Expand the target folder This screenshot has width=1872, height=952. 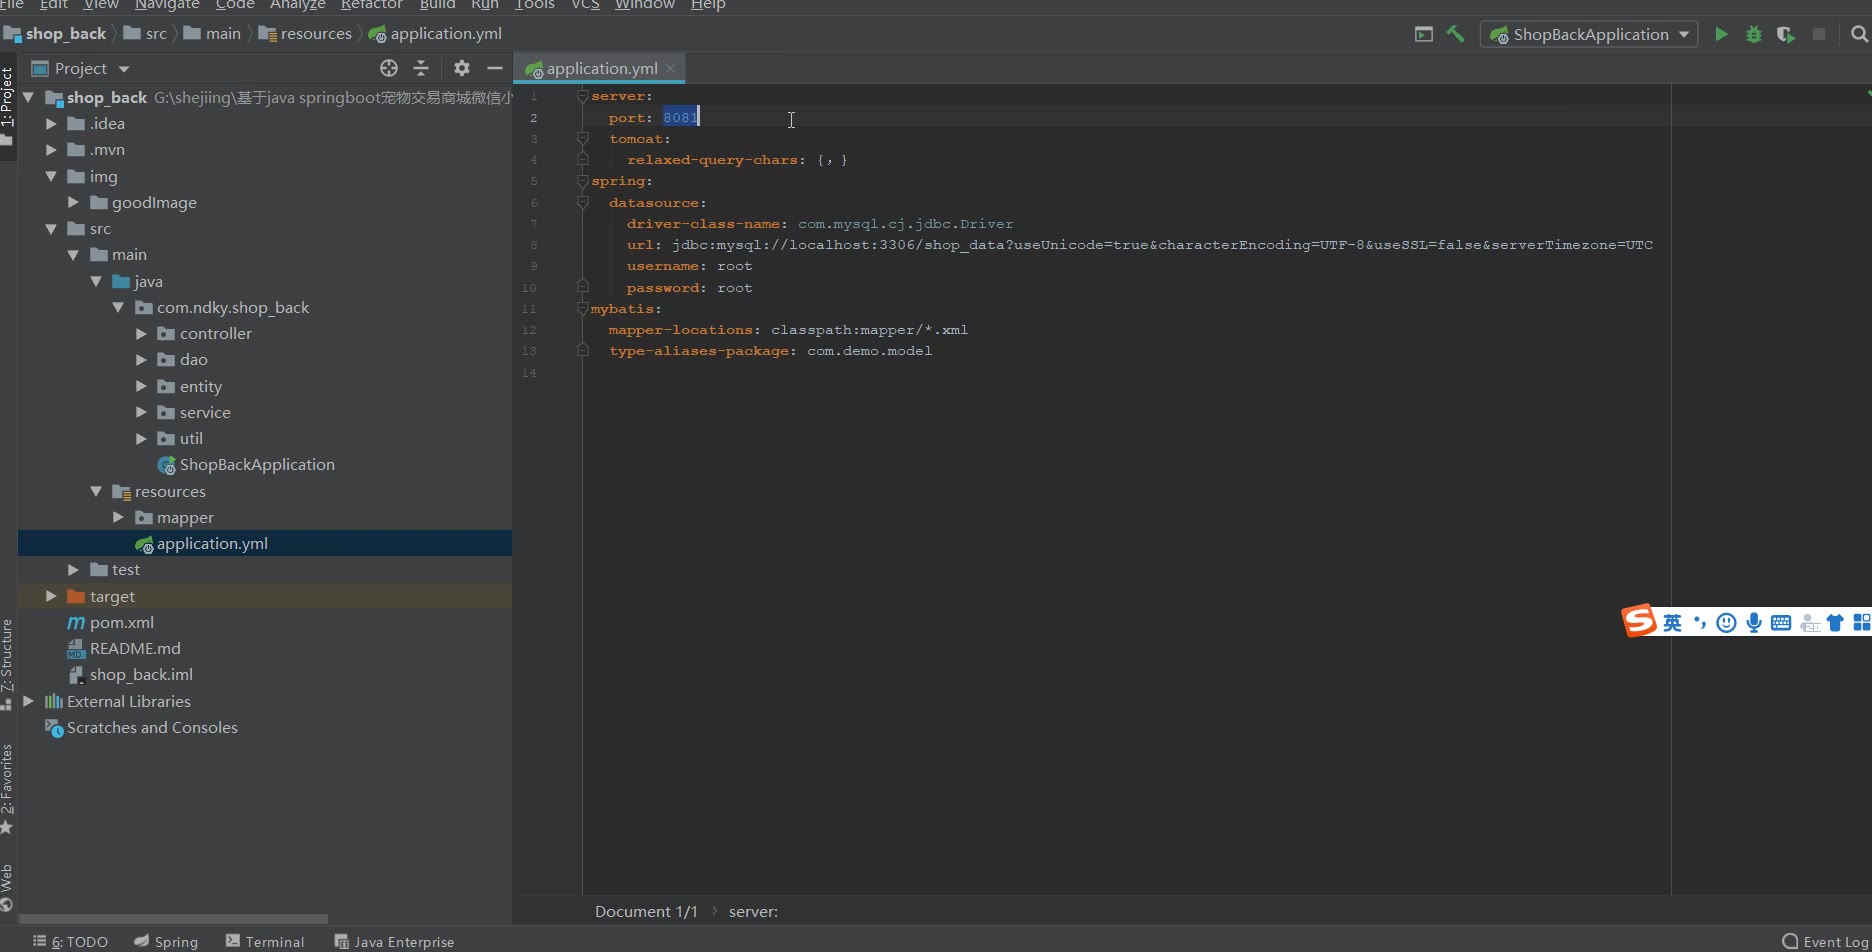51,596
